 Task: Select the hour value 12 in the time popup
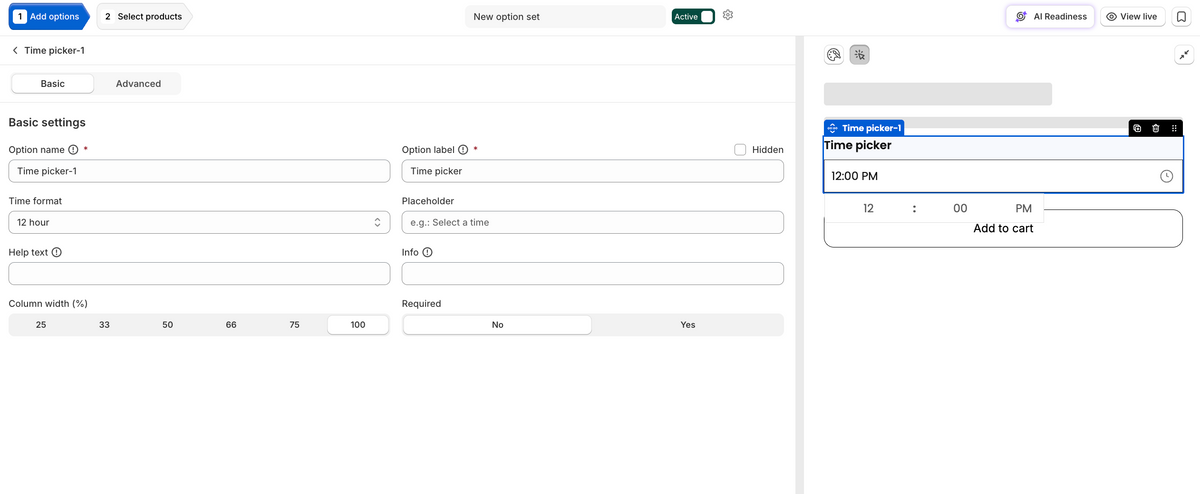tap(868, 209)
